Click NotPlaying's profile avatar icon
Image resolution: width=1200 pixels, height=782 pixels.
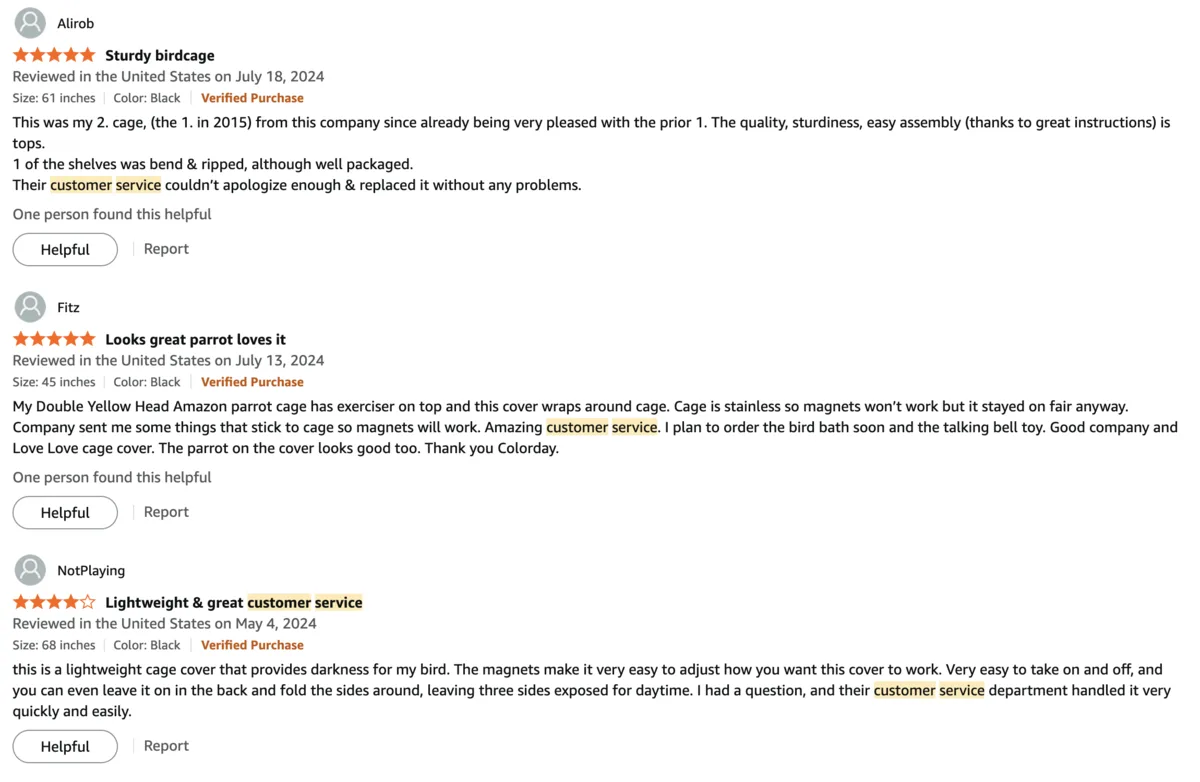click(29, 569)
